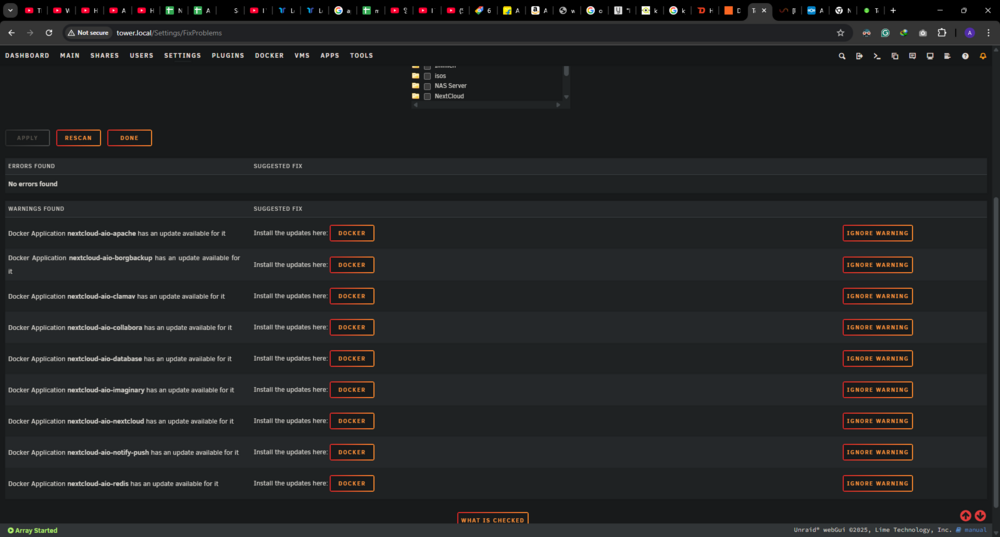Open the Main menu

[x=70, y=55]
